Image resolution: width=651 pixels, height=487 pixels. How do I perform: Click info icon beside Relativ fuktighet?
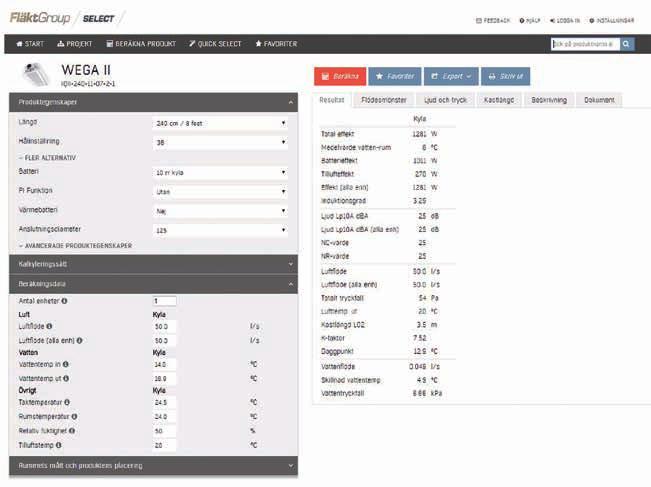tap(72, 431)
